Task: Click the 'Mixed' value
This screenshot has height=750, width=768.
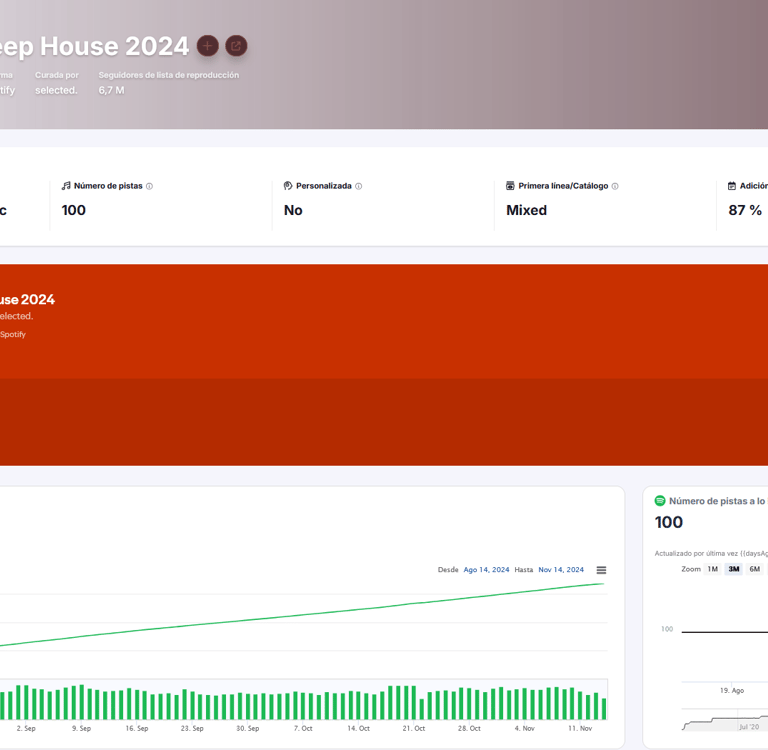Action: pos(527,210)
